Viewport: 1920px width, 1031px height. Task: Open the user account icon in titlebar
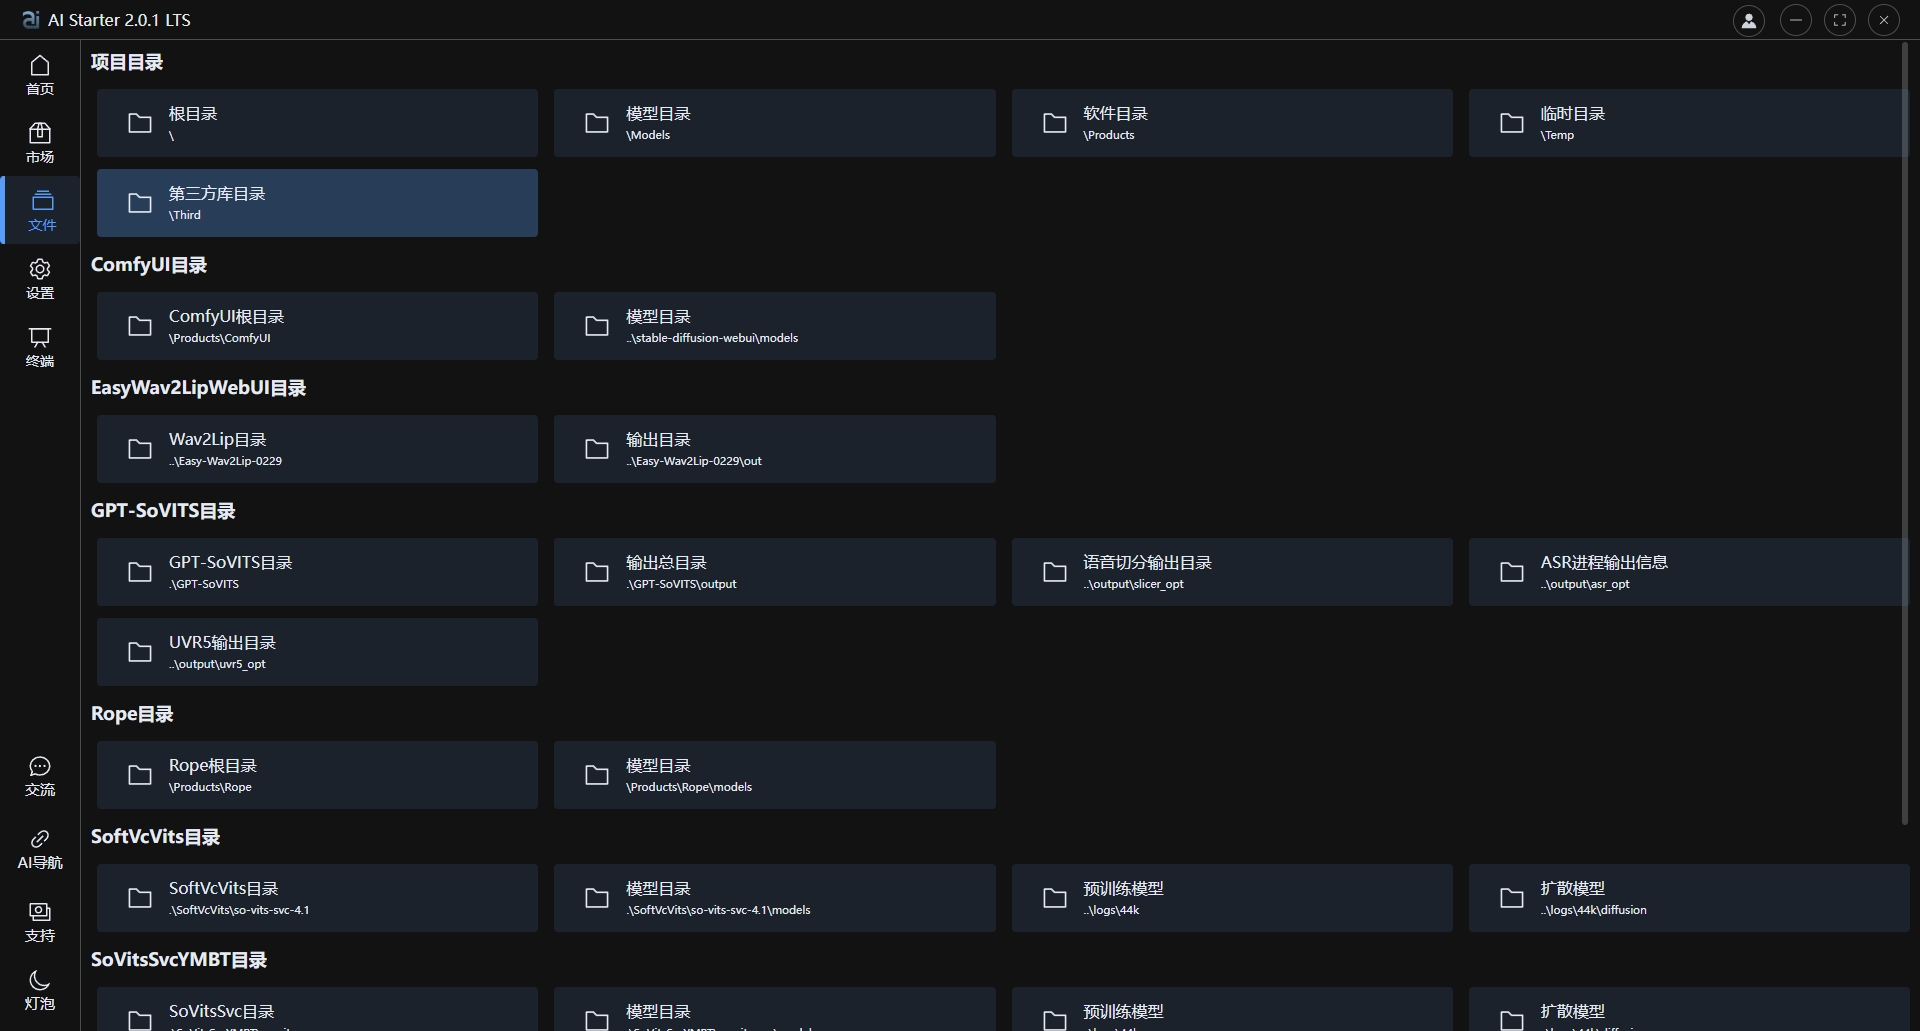pyautogui.click(x=1749, y=20)
